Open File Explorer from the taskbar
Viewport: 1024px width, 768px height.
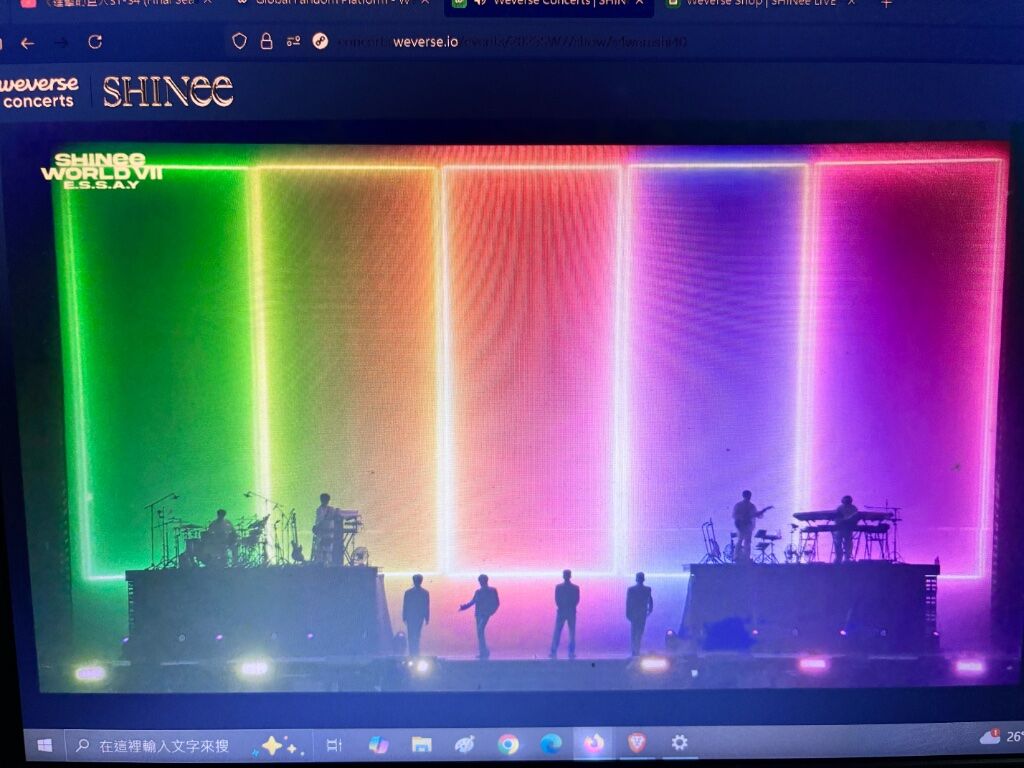422,745
